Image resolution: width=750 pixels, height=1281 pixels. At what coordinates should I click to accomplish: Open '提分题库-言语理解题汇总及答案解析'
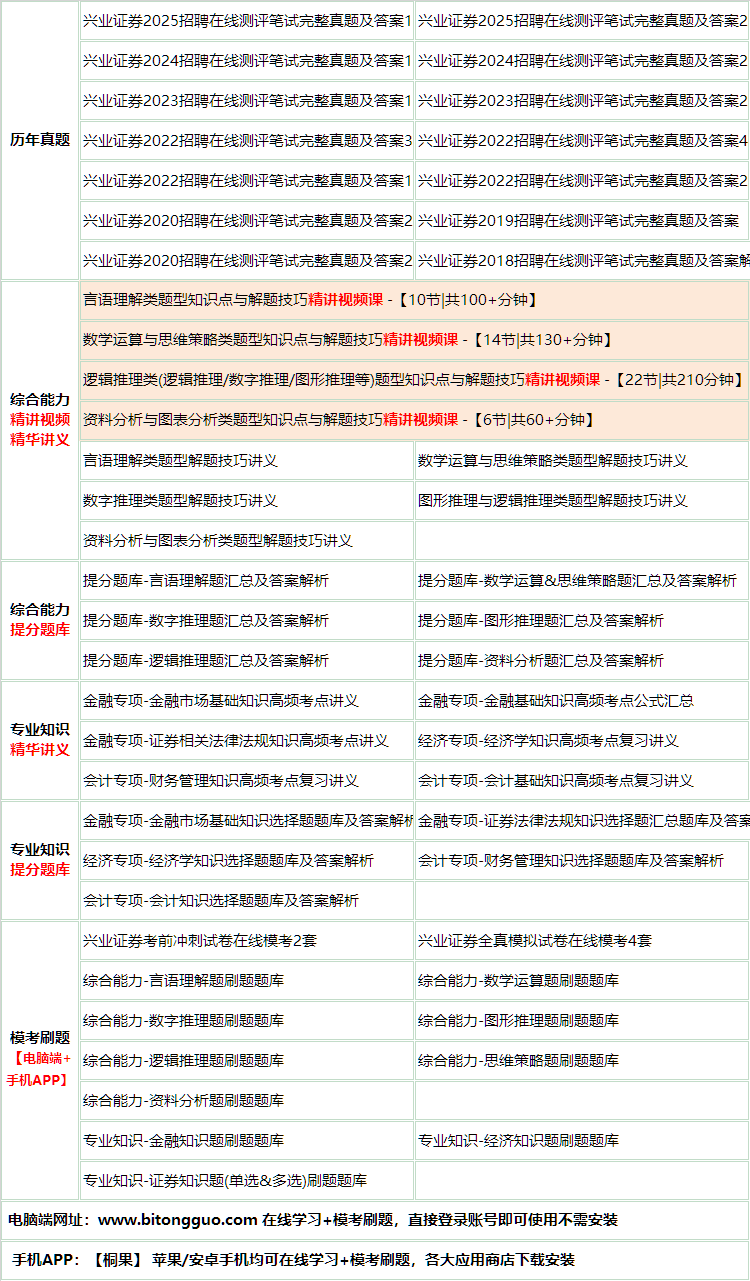pyautogui.click(x=247, y=581)
